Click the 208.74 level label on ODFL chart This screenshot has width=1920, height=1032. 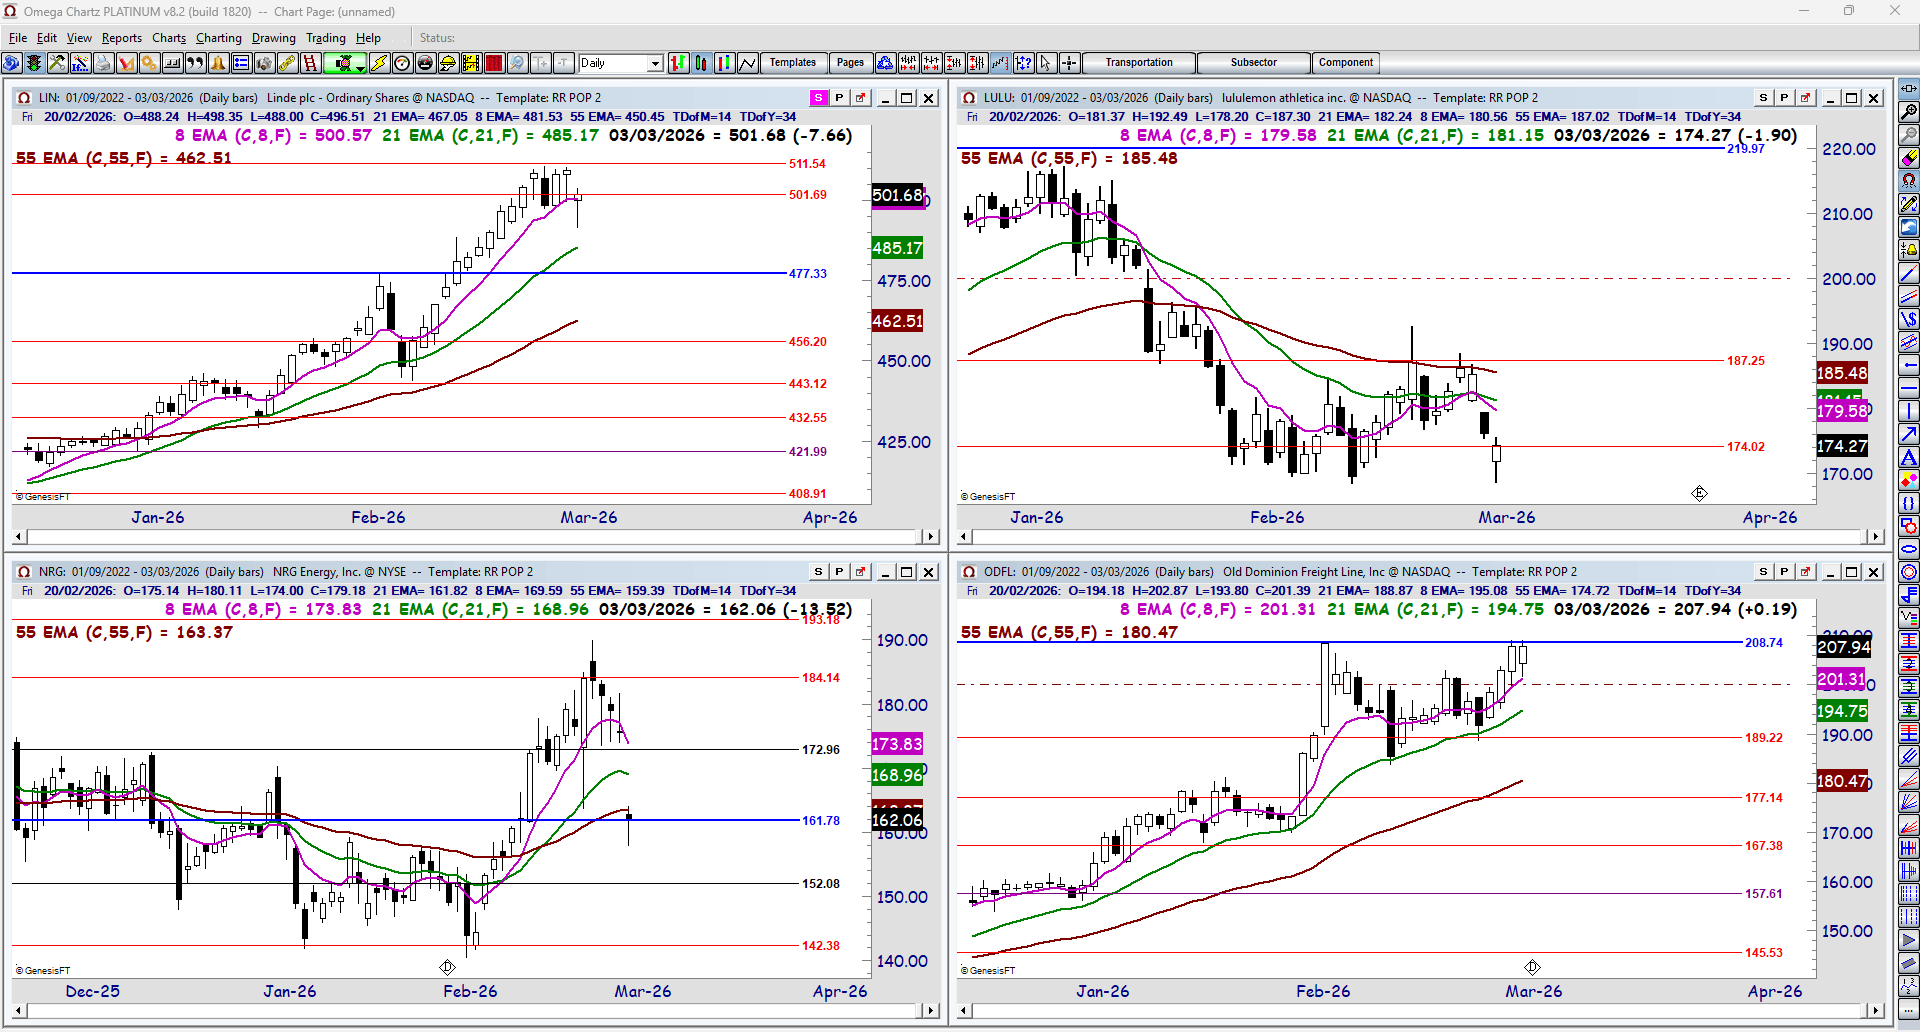pos(1764,643)
